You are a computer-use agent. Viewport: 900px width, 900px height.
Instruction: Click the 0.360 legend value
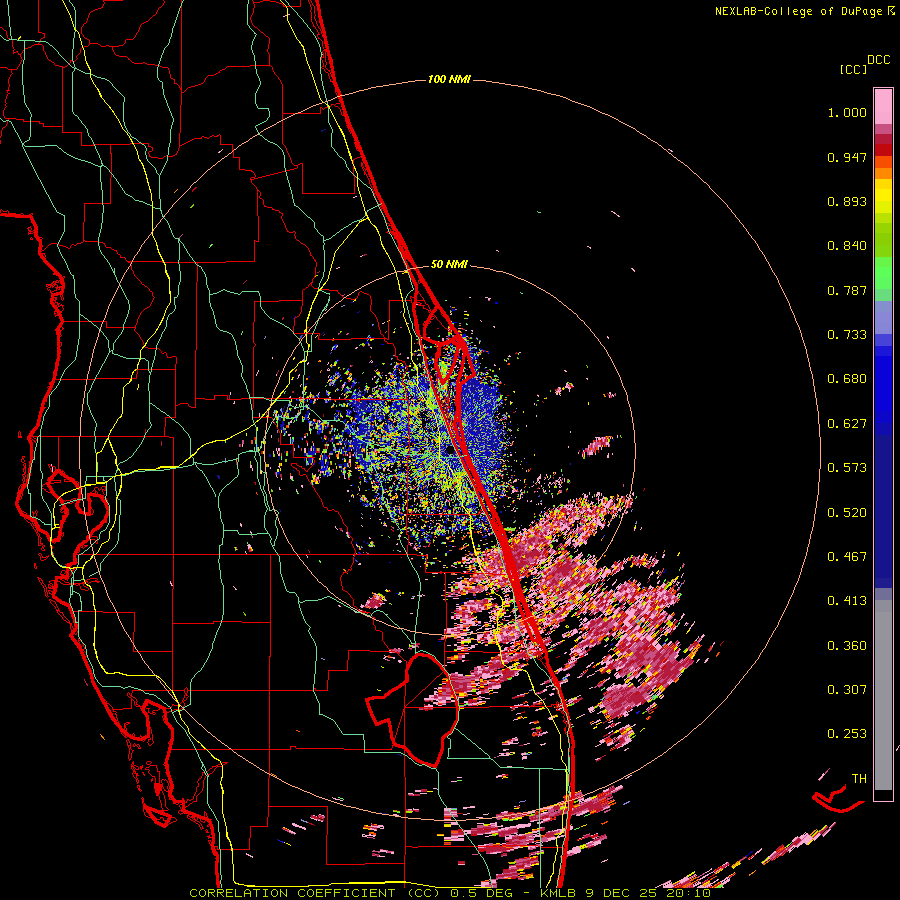pos(847,646)
